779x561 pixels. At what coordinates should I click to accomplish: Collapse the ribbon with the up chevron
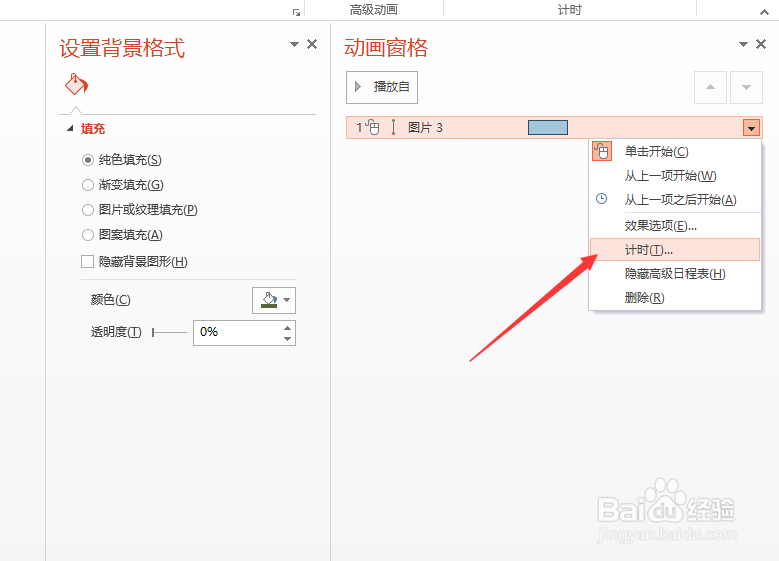[x=764, y=11]
